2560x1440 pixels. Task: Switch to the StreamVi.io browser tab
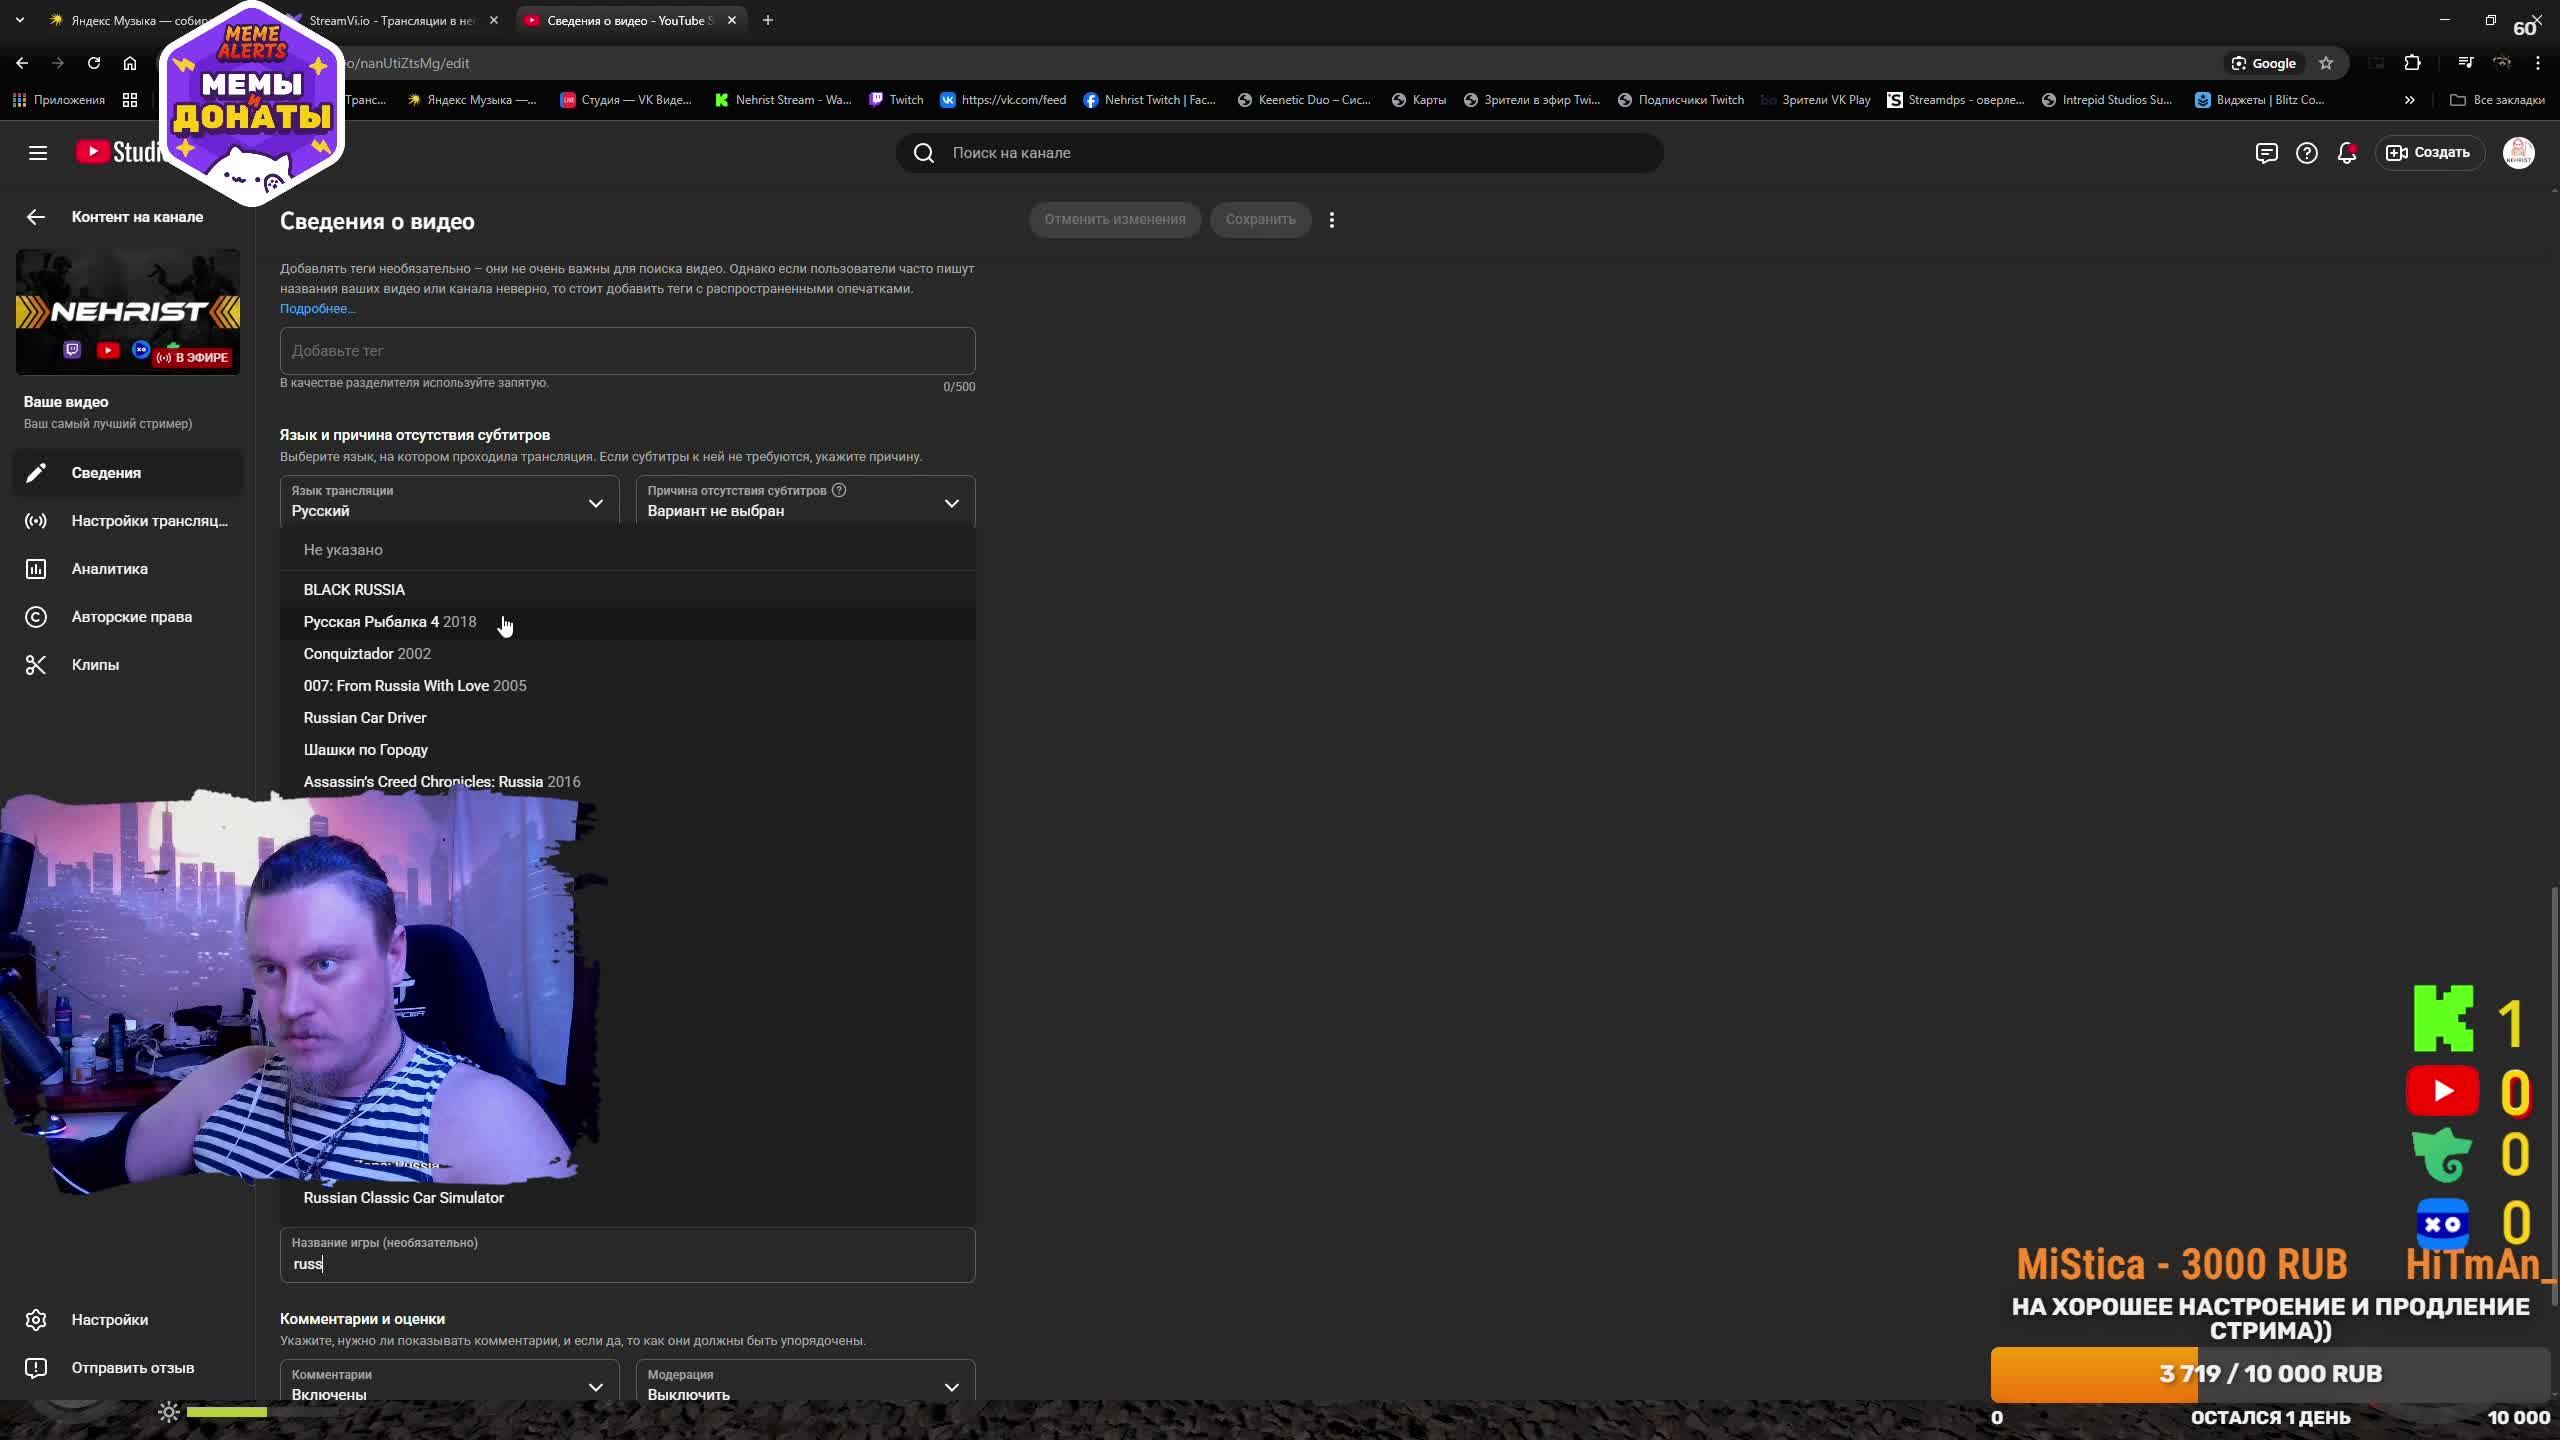[400, 21]
